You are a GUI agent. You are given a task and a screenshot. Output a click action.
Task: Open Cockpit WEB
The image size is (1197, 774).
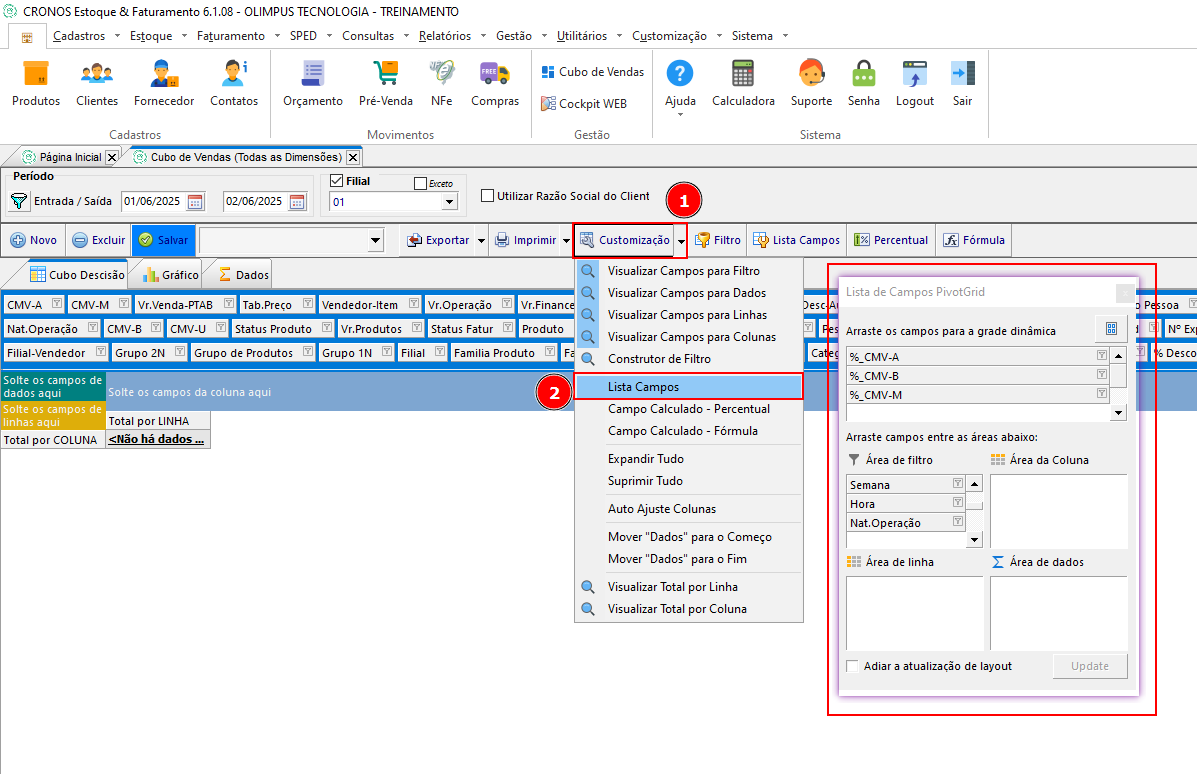(584, 104)
